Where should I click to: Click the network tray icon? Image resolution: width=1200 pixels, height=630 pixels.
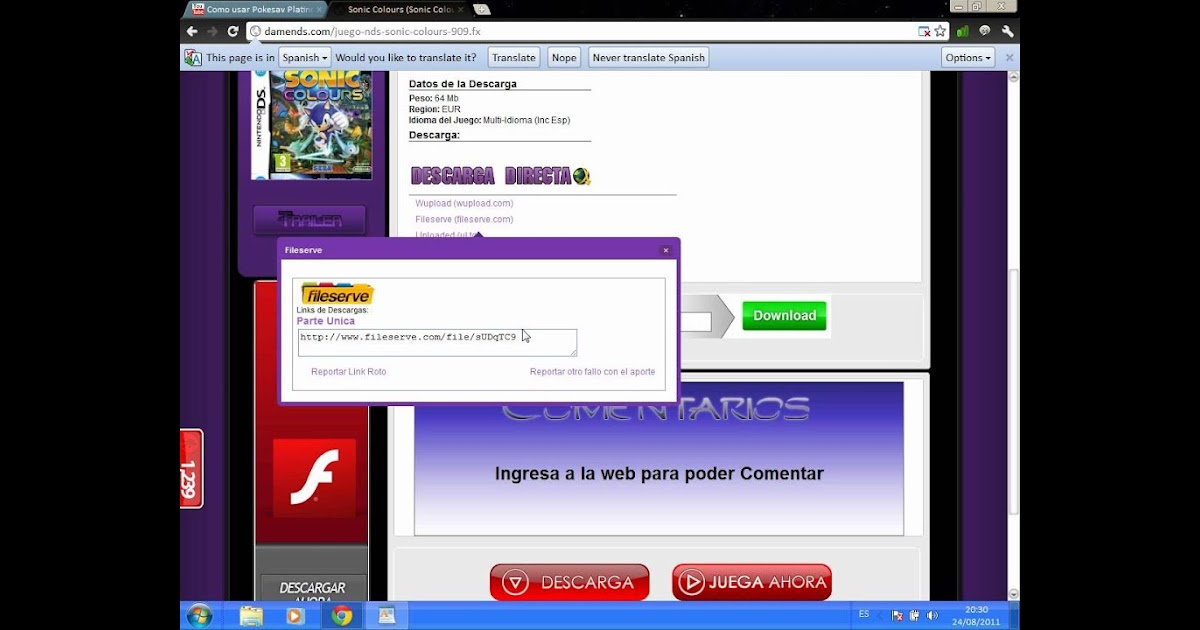point(914,615)
